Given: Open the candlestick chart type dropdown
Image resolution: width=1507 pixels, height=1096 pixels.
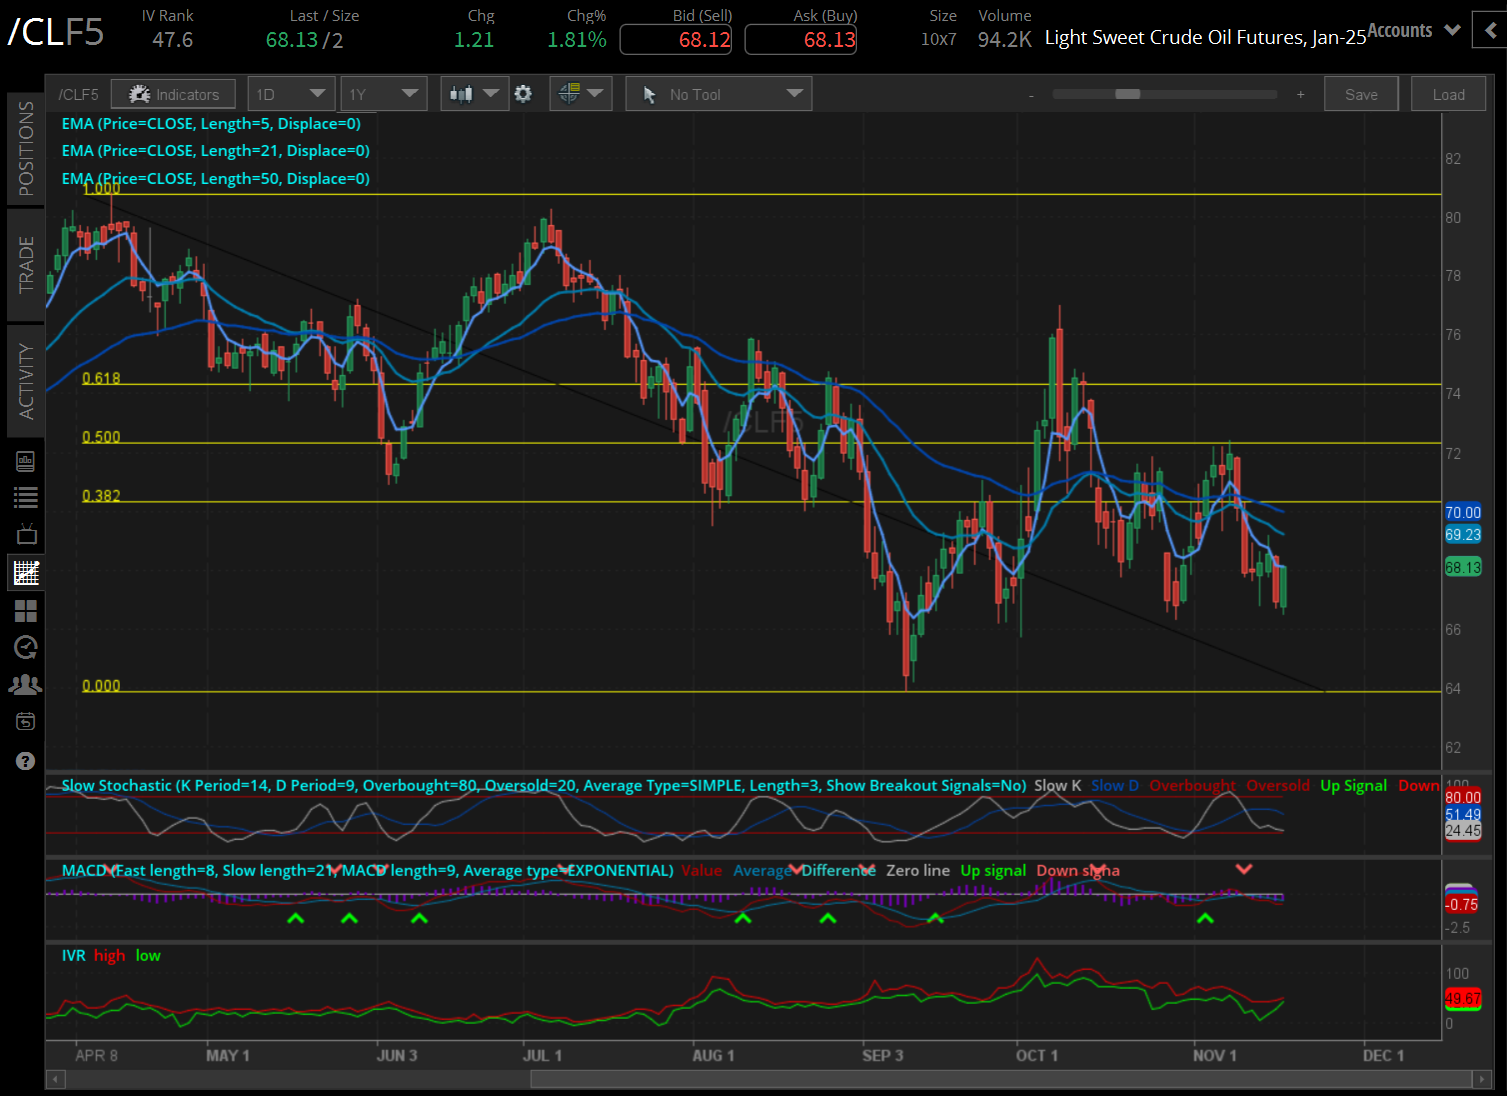Looking at the screenshot, I should click(474, 94).
